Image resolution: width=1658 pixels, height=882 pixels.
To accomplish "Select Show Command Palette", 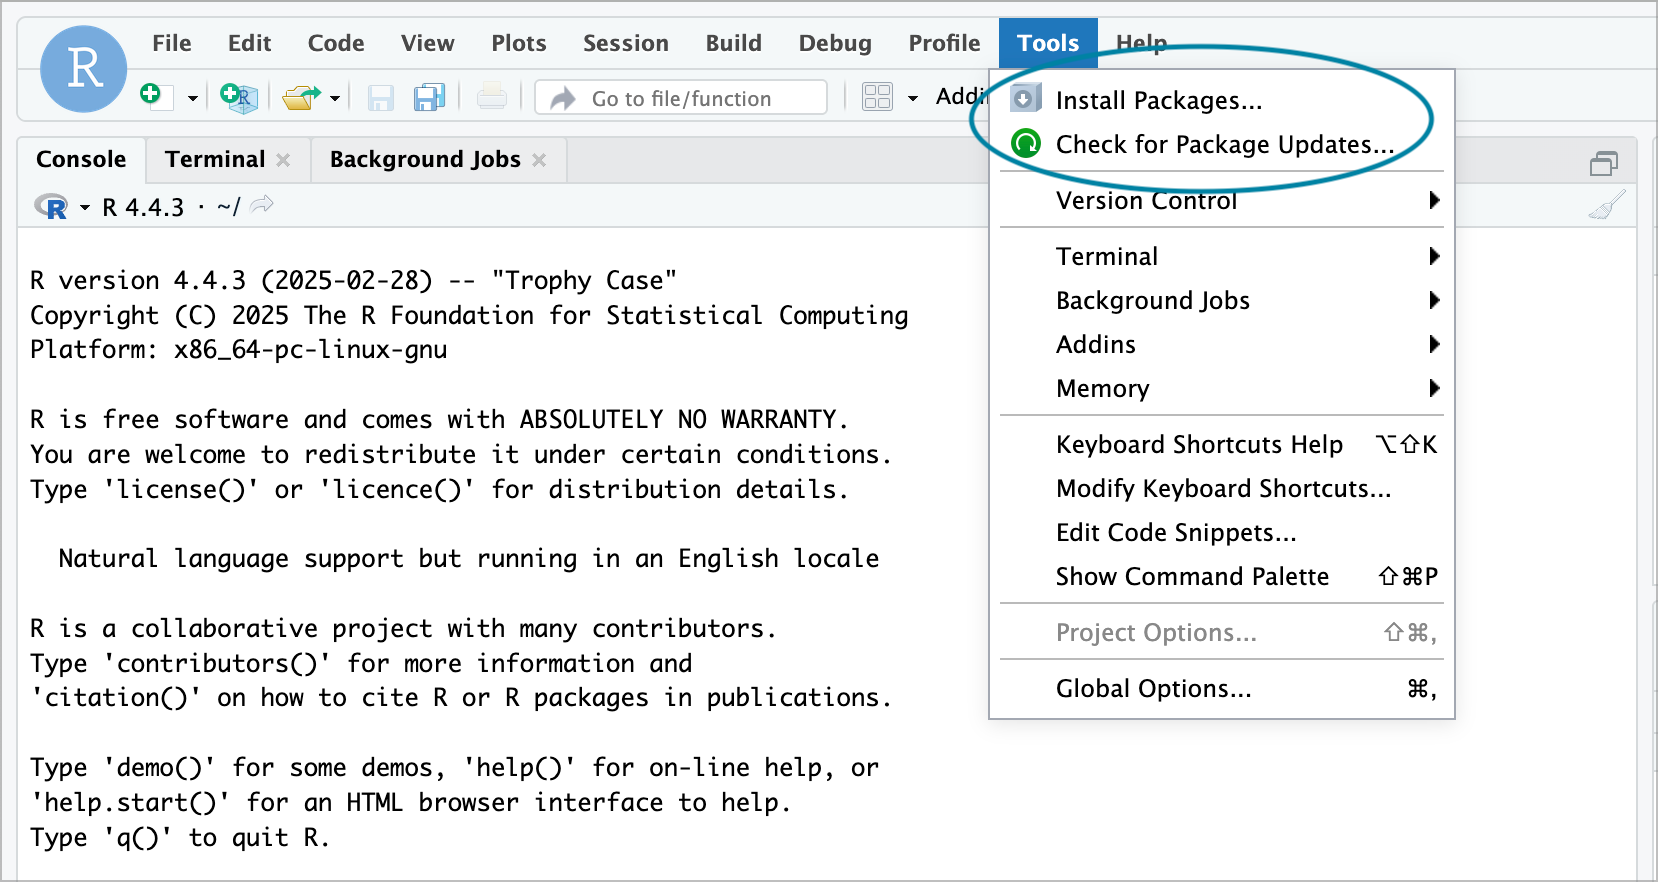I will (1222, 576).
